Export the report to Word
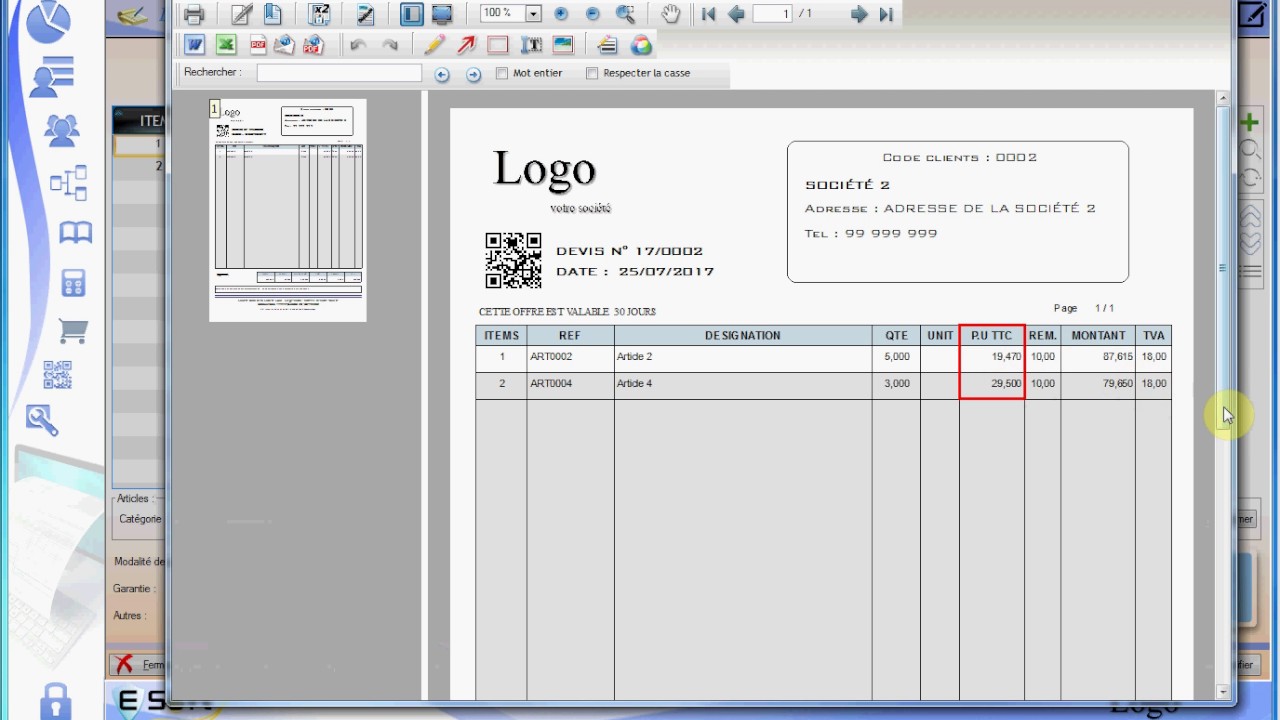1280x720 pixels. [x=194, y=45]
